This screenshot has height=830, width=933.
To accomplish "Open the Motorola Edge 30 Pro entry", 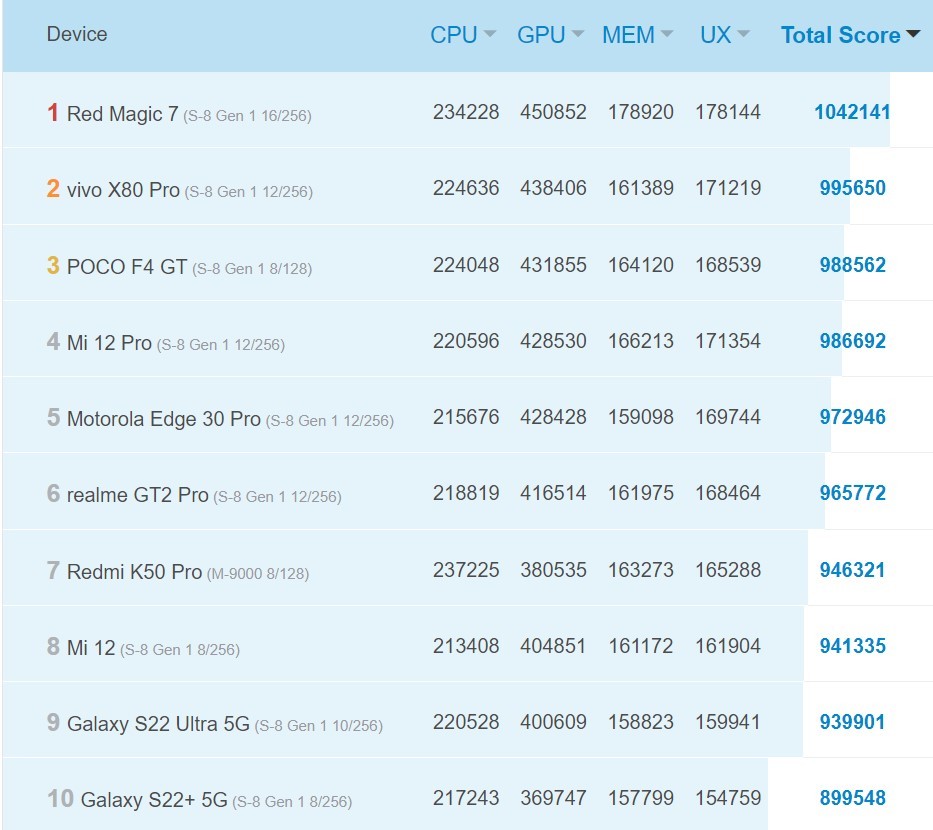I will (164, 419).
